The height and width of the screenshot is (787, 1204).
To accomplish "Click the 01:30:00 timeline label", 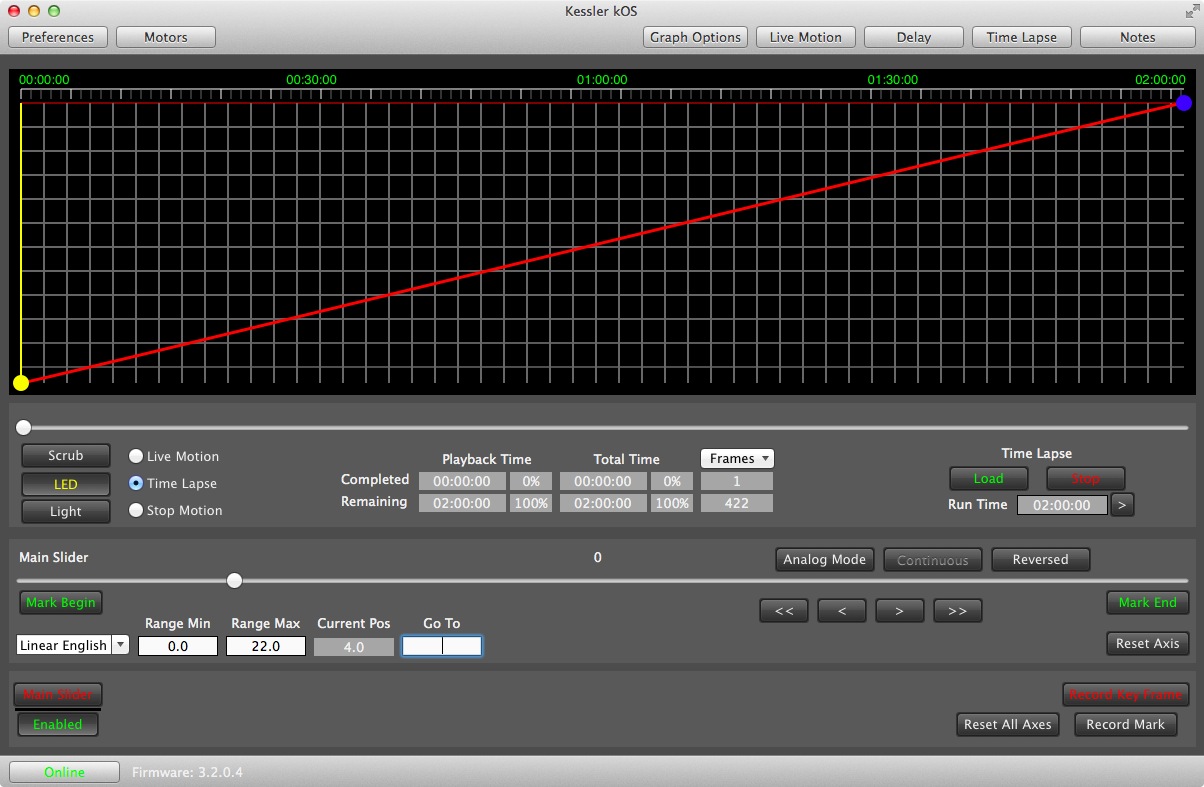I will coord(892,79).
